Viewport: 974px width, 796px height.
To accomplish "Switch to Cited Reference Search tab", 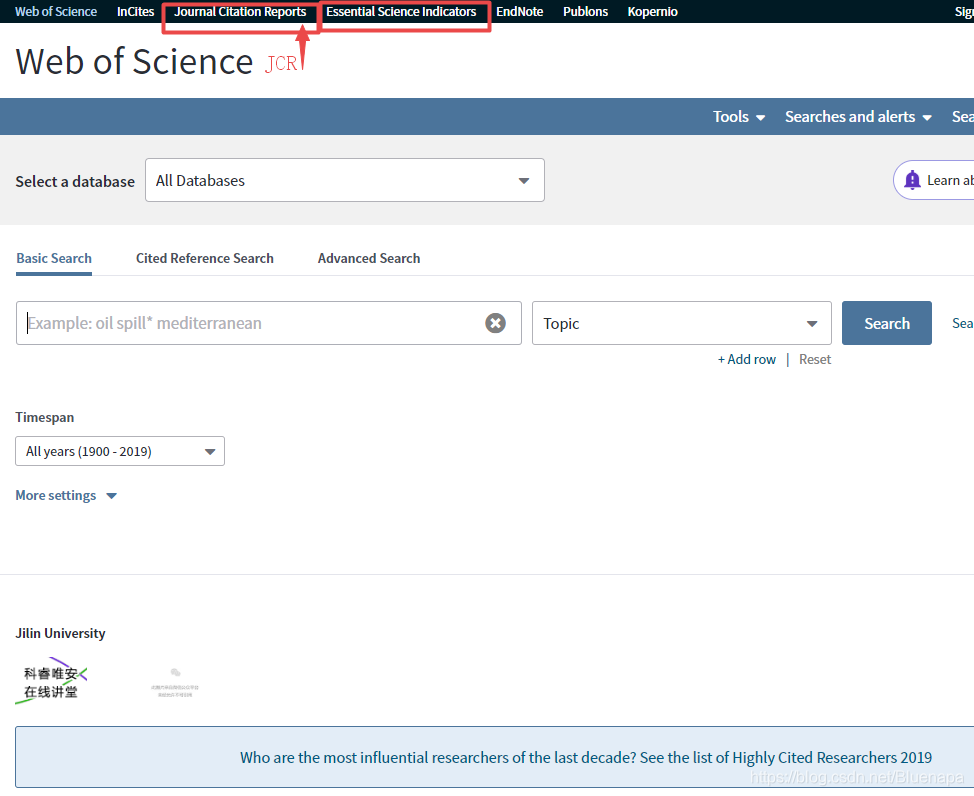I will tap(204, 258).
